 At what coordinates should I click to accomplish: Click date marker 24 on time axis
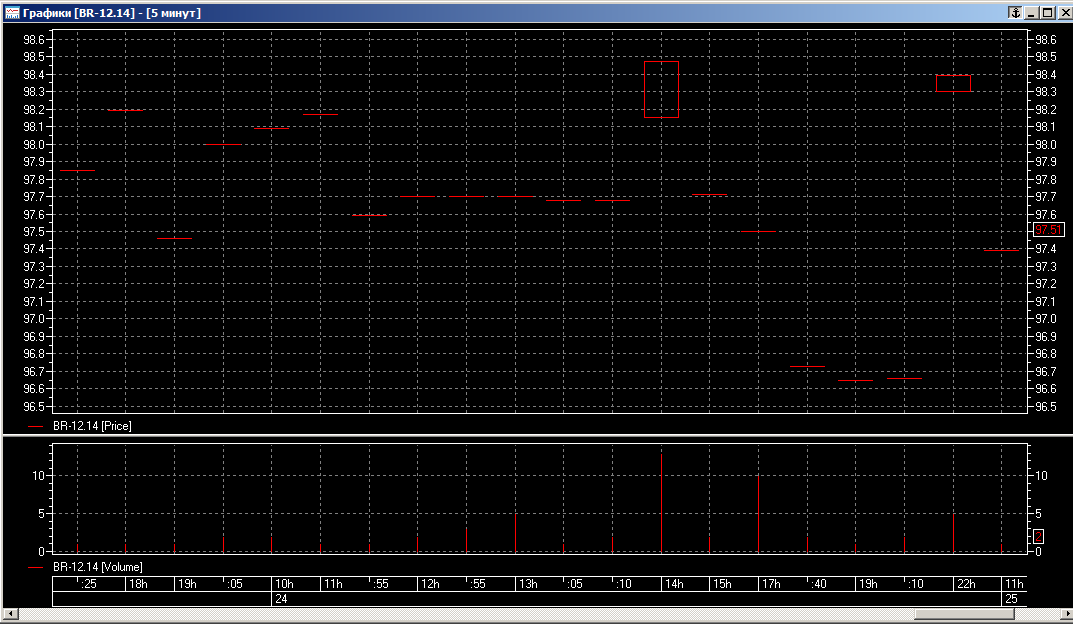(282, 599)
